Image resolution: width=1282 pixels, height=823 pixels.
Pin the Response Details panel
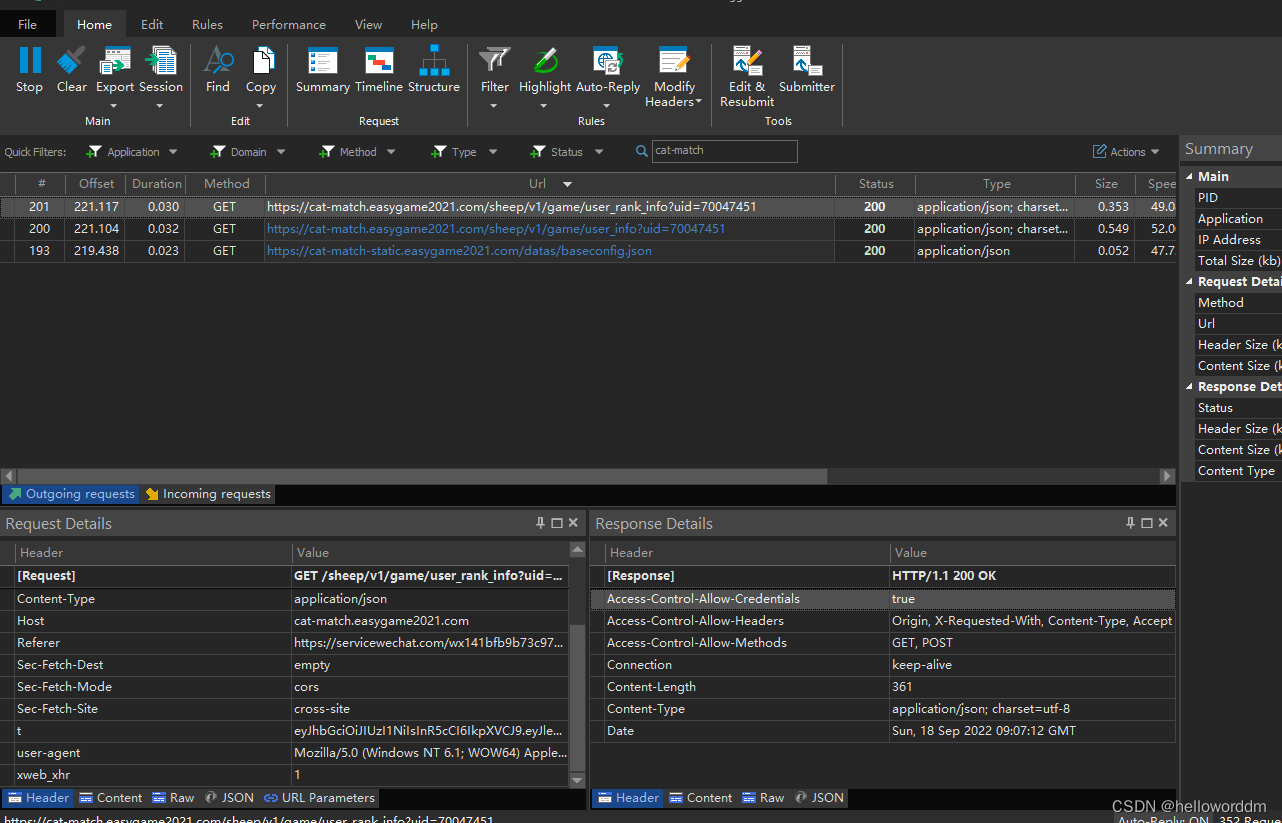(1131, 523)
